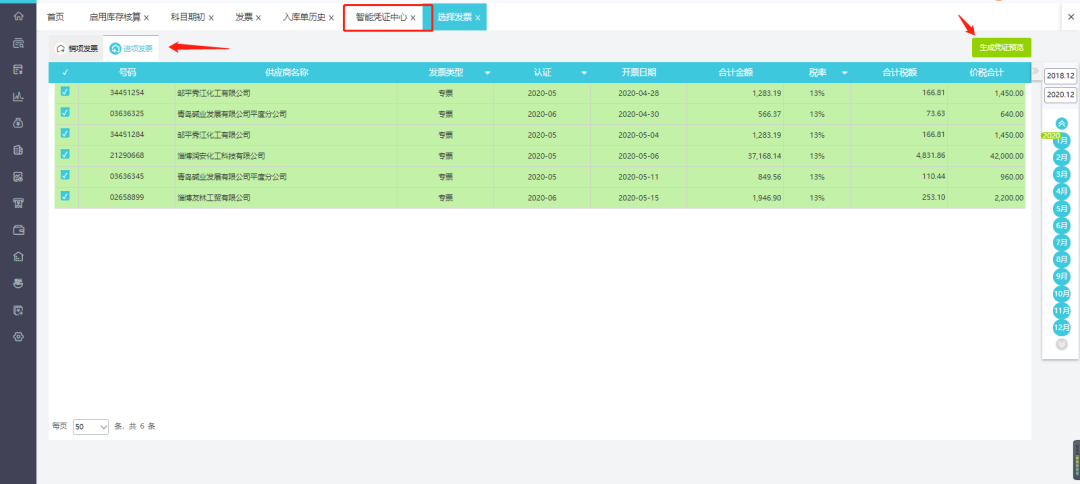Open the 认证 column filter dropdown

click(x=584, y=73)
